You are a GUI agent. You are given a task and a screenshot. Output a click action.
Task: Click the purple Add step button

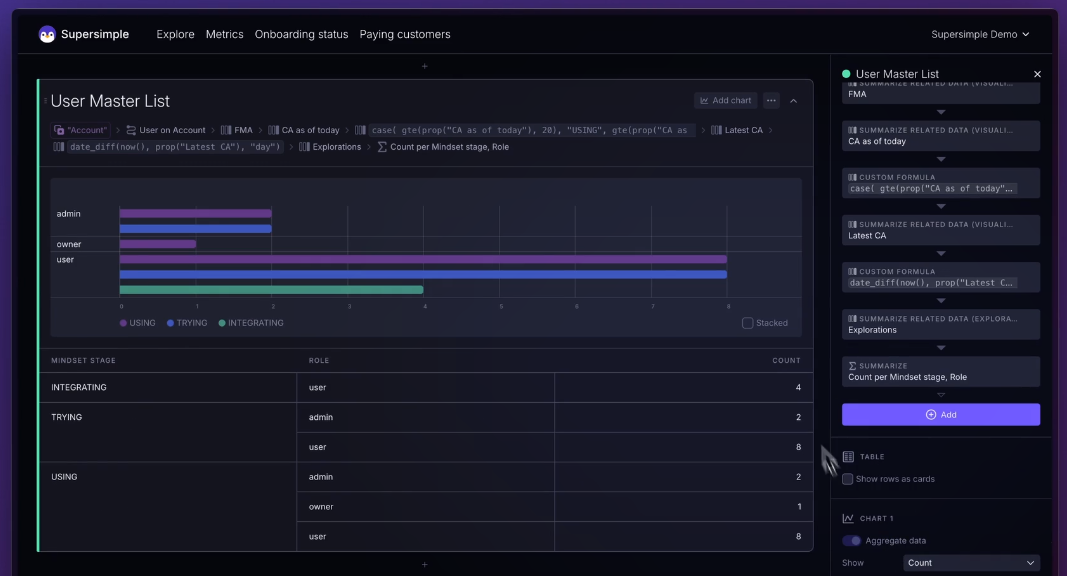[940, 415]
